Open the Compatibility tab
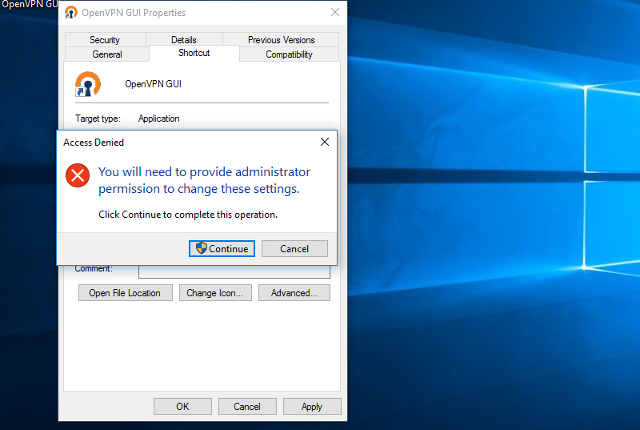640x430 pixels. [x=289, y=54]
